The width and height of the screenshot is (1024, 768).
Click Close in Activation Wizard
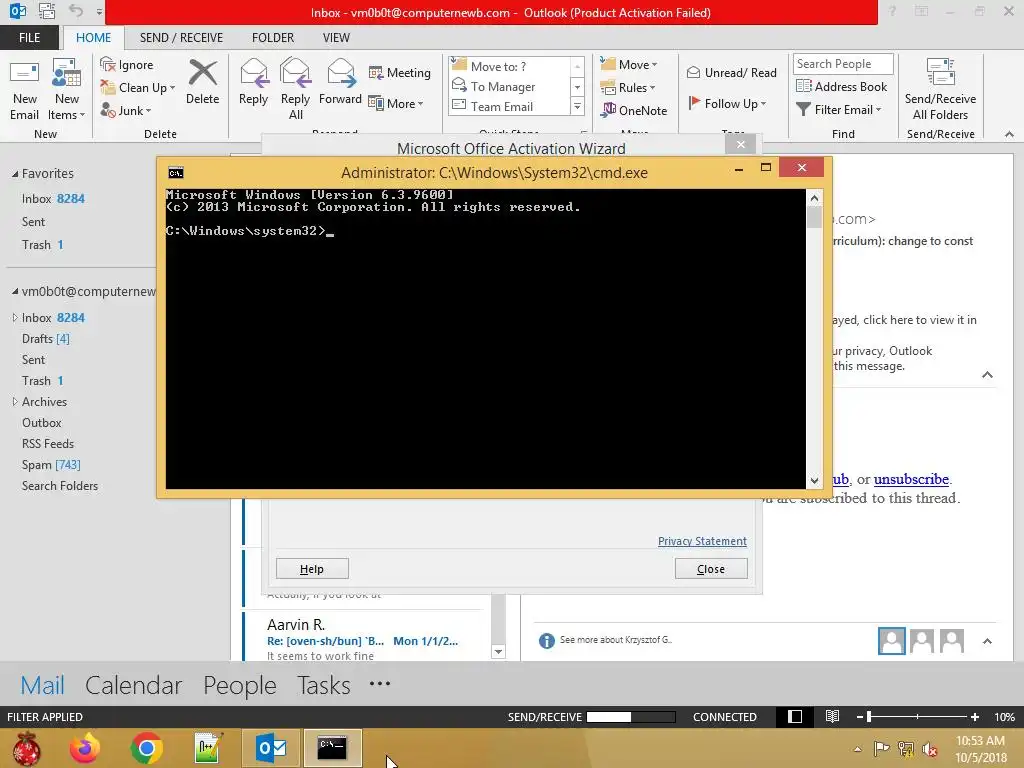click(711, 569)
